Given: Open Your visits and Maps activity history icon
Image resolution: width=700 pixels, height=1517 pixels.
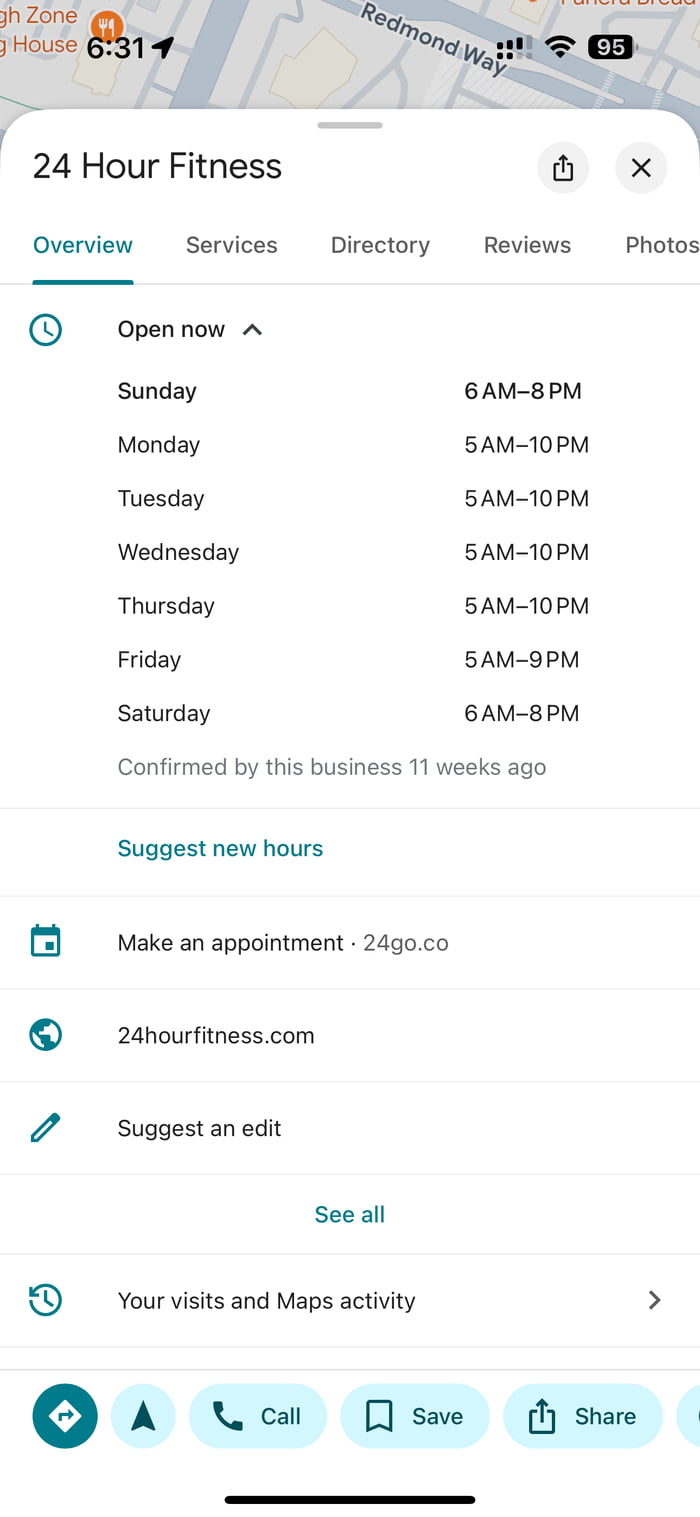Looking at the screenshot, I should point(45,1300).
